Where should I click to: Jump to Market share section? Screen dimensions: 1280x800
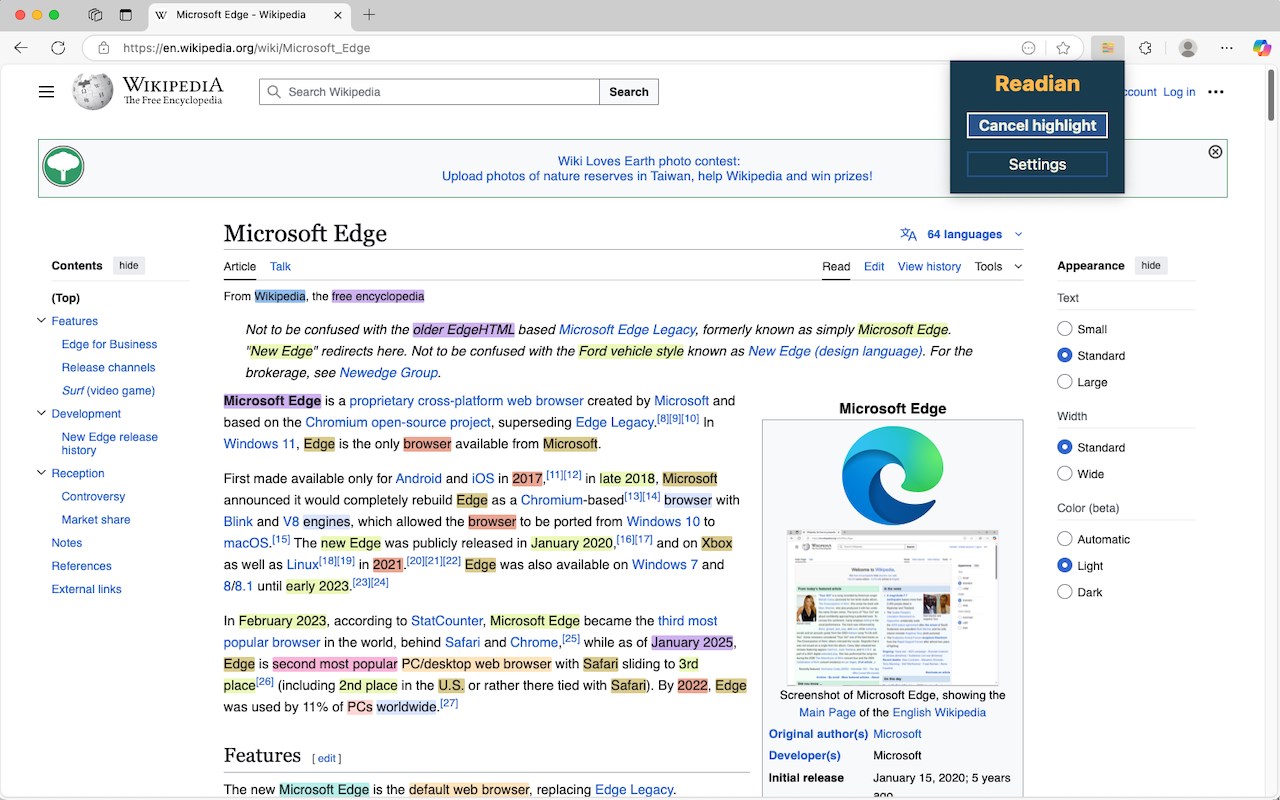pyautogui.click(x=96, y=519)
